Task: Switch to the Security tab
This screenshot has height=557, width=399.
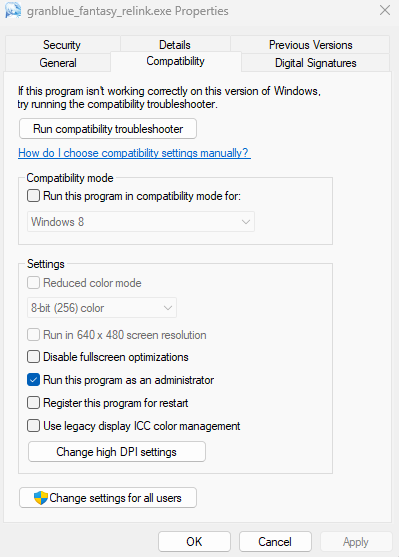Action: tap(62, 45)
